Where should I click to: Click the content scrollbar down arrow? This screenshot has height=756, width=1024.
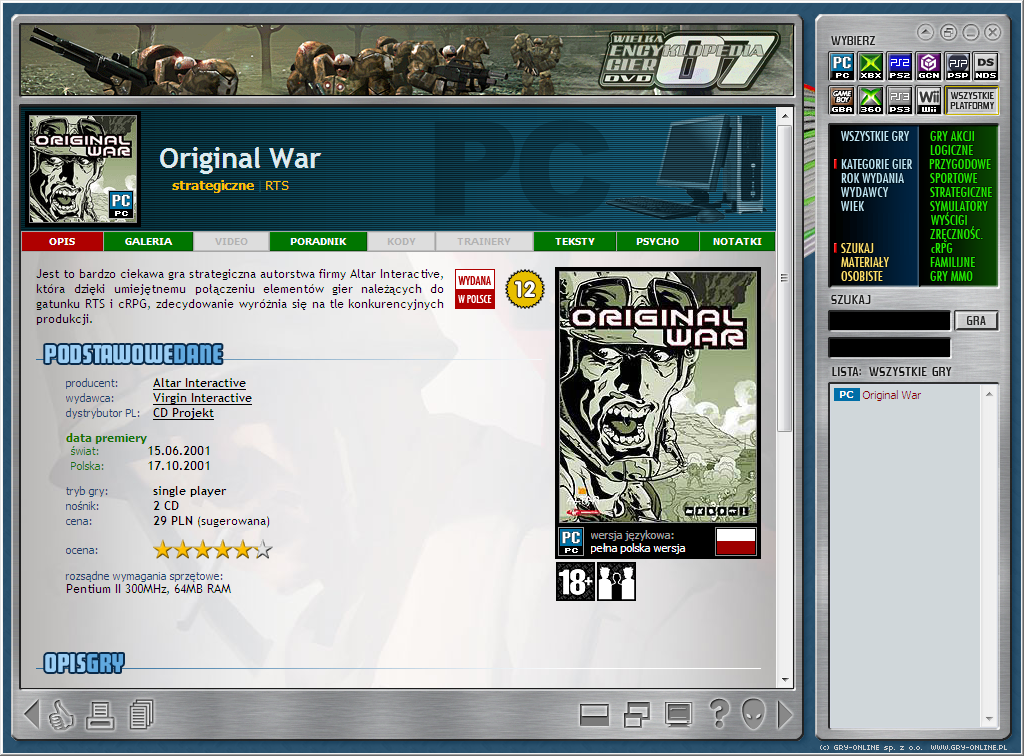click(x=785, y=680)
